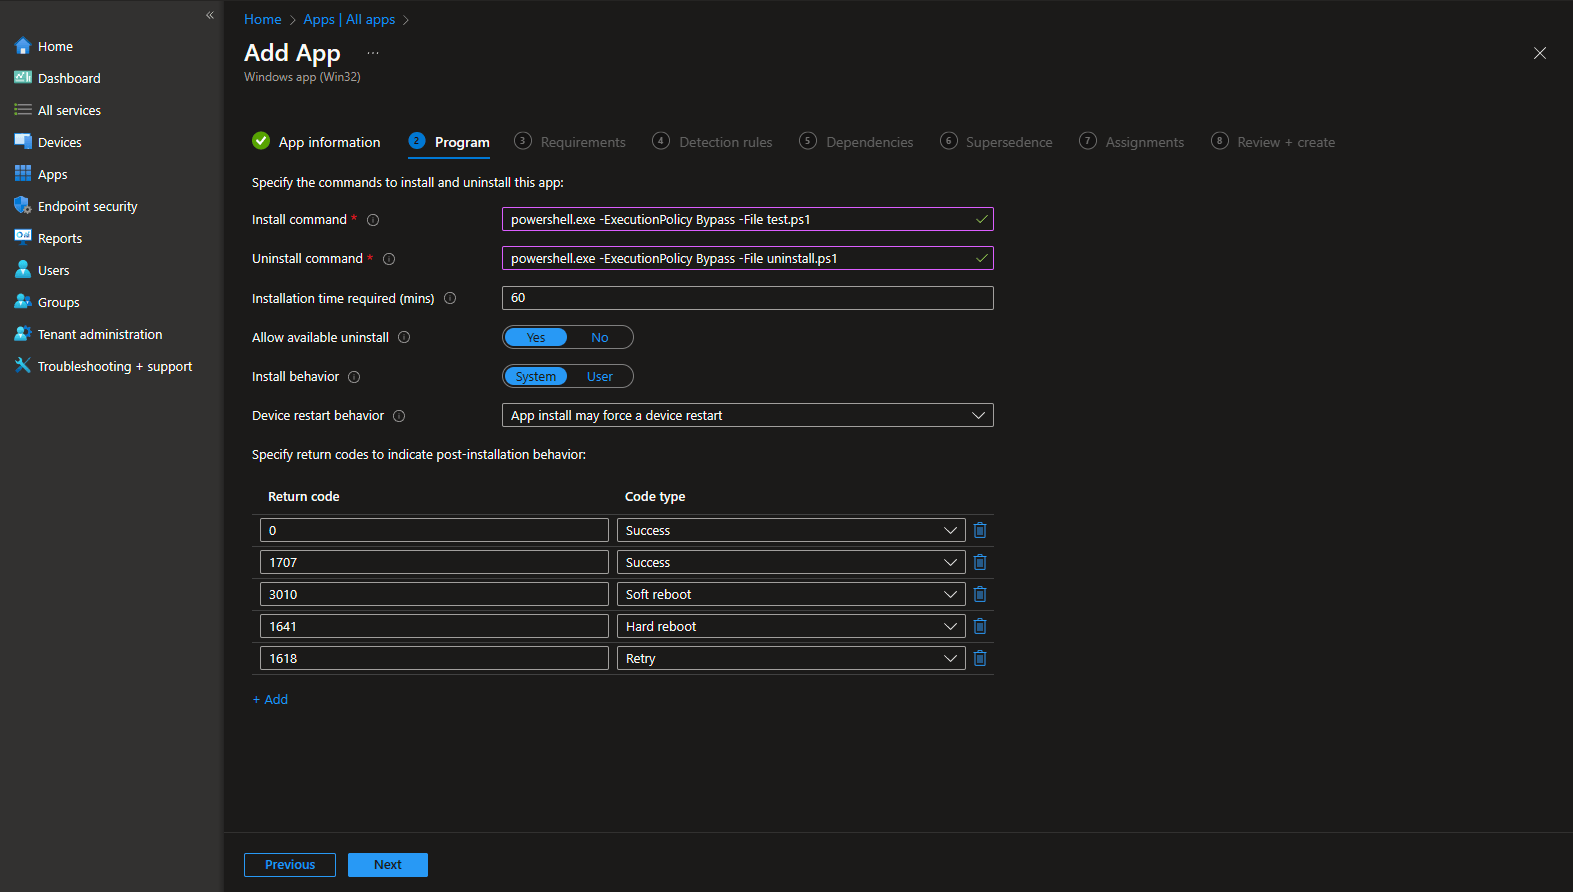Edit the return code 1641 field
The height and width of the screenshot is (892, 1573).
click(x=434, y=626)
